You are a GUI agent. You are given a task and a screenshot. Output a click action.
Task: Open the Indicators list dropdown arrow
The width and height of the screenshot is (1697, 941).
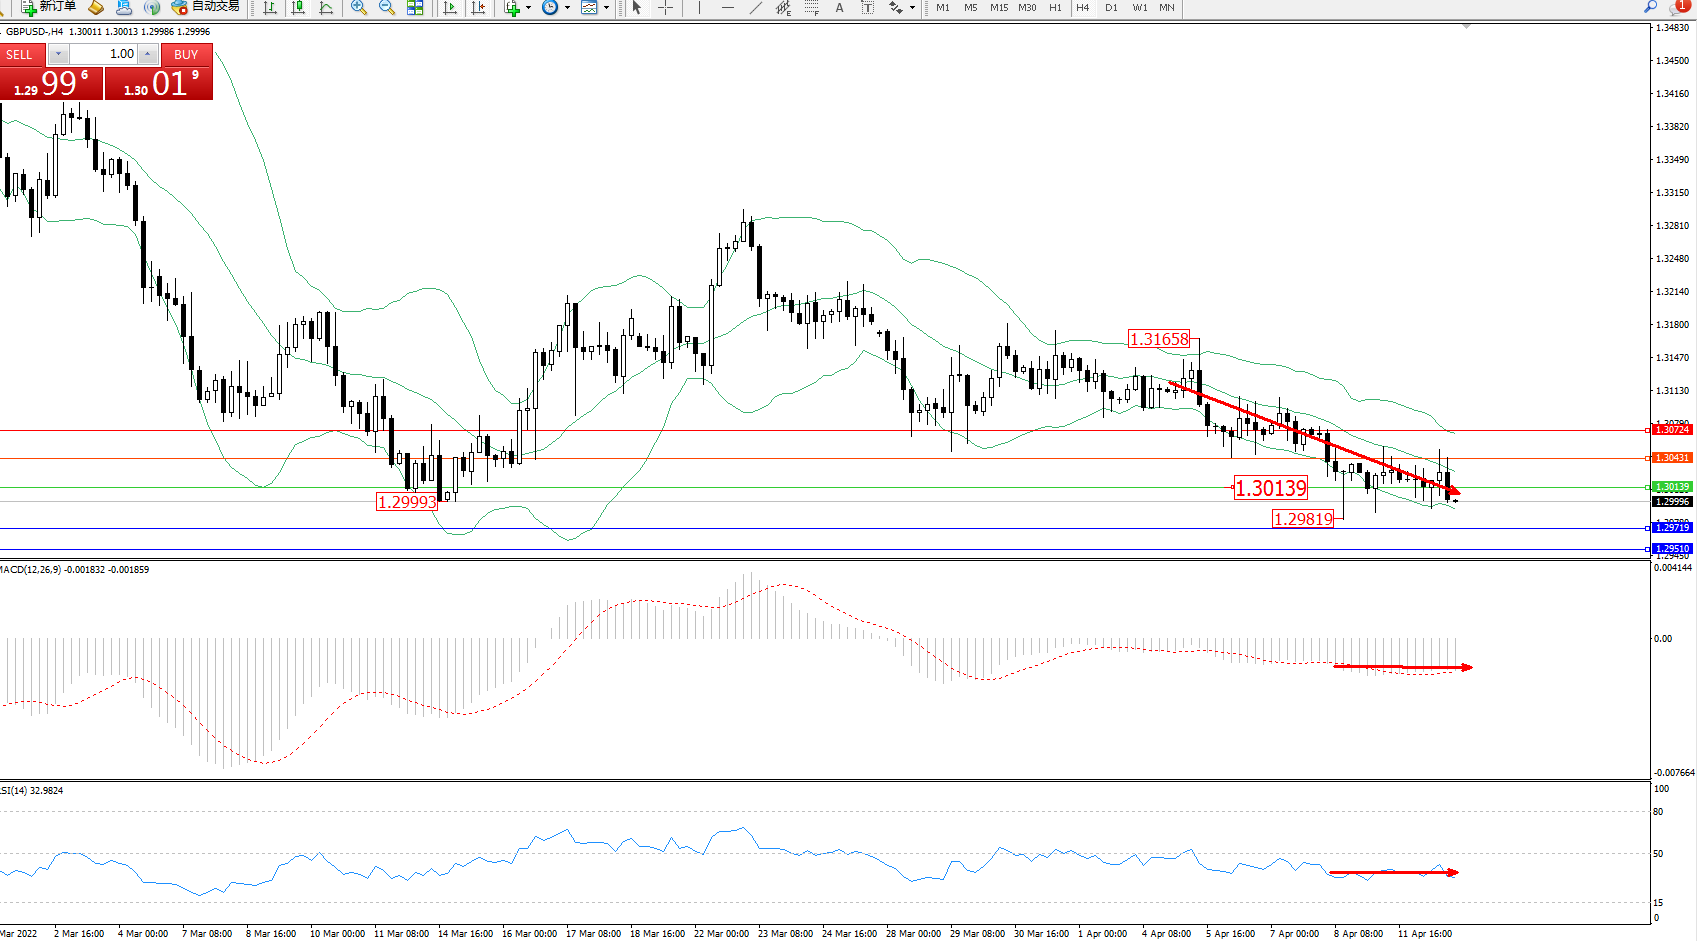[529, 8]
